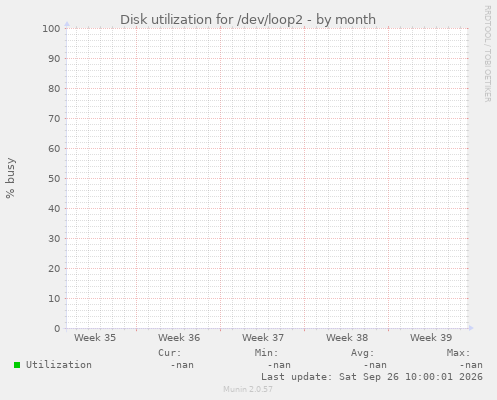This screenshot has width=497, height=400.
Task: Click the 0 y-axis value
Action: tap(57, 329)
